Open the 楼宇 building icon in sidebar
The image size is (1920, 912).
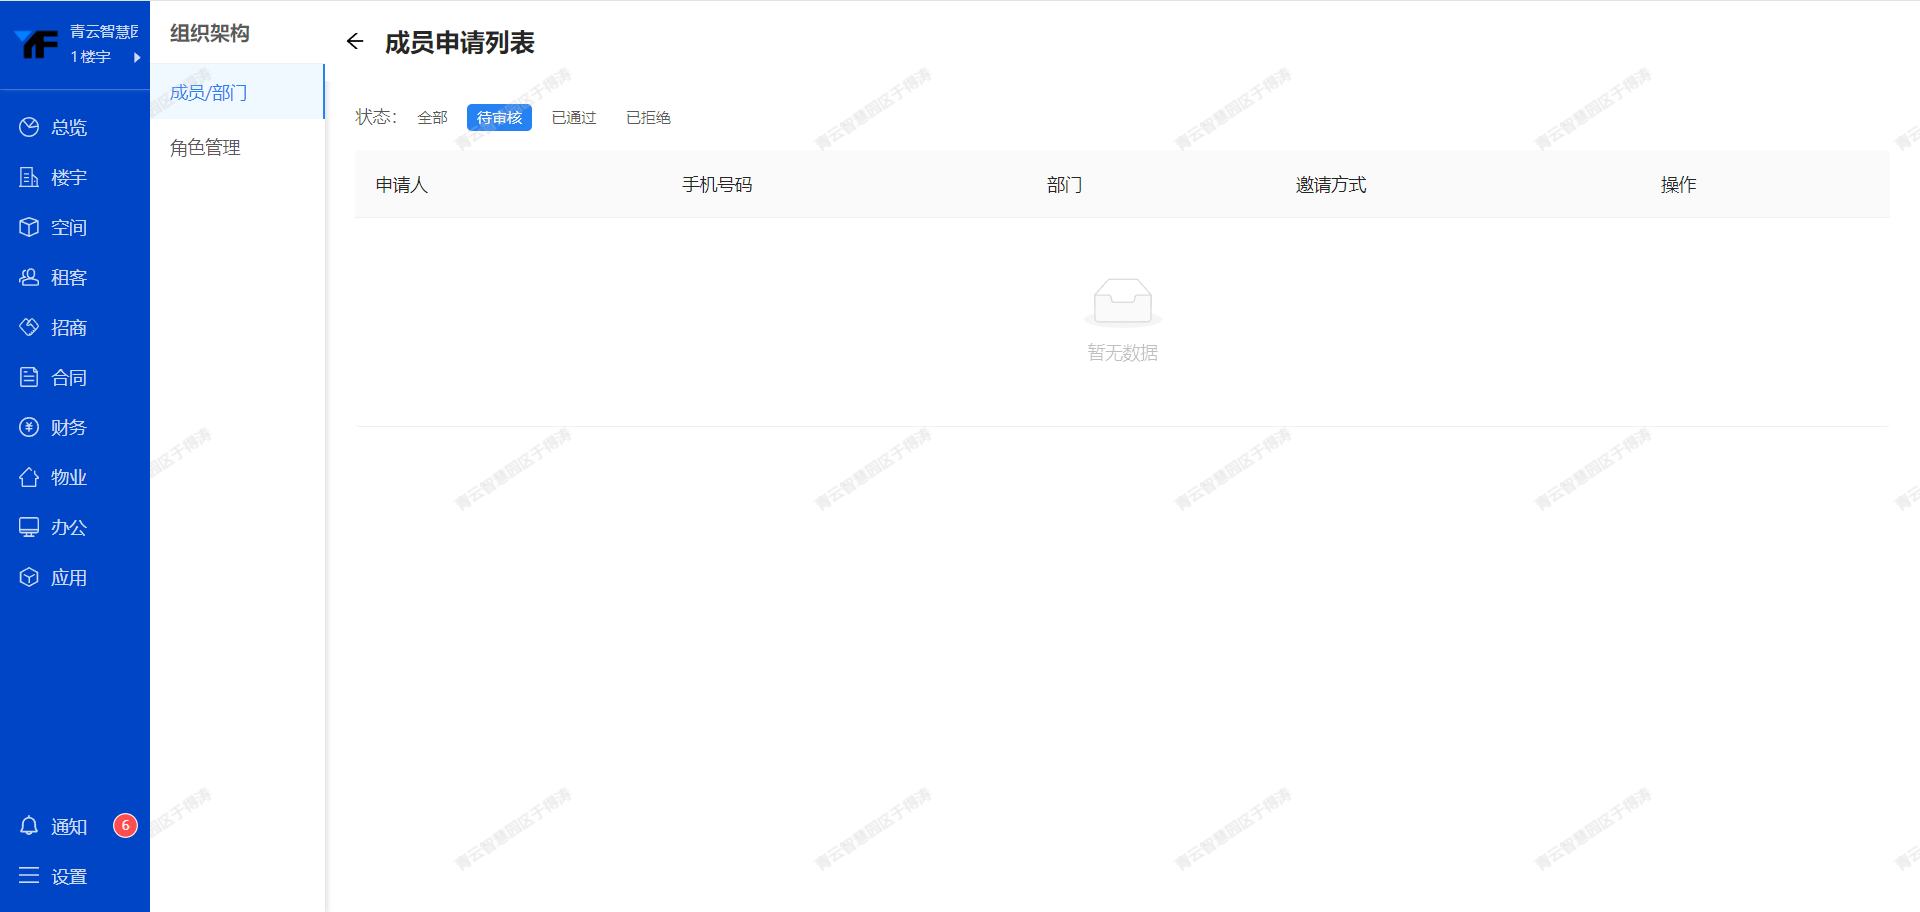29,177
